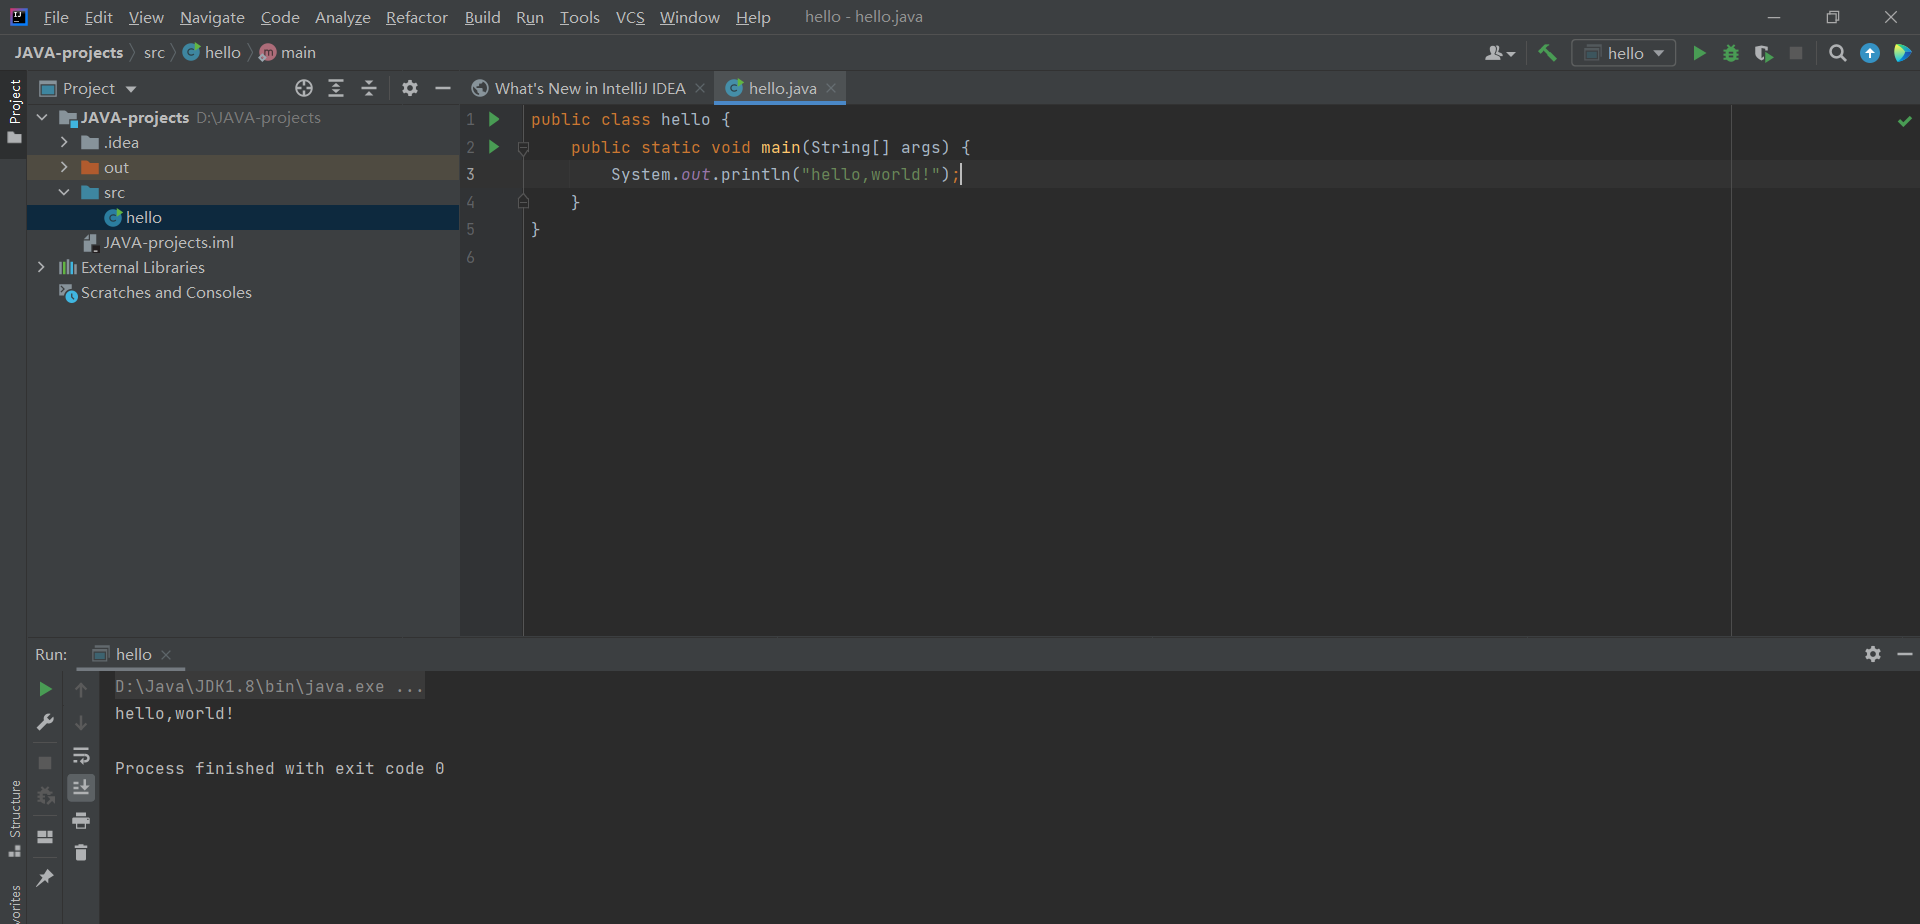Click line number 6 in gutter

(470, 258)
